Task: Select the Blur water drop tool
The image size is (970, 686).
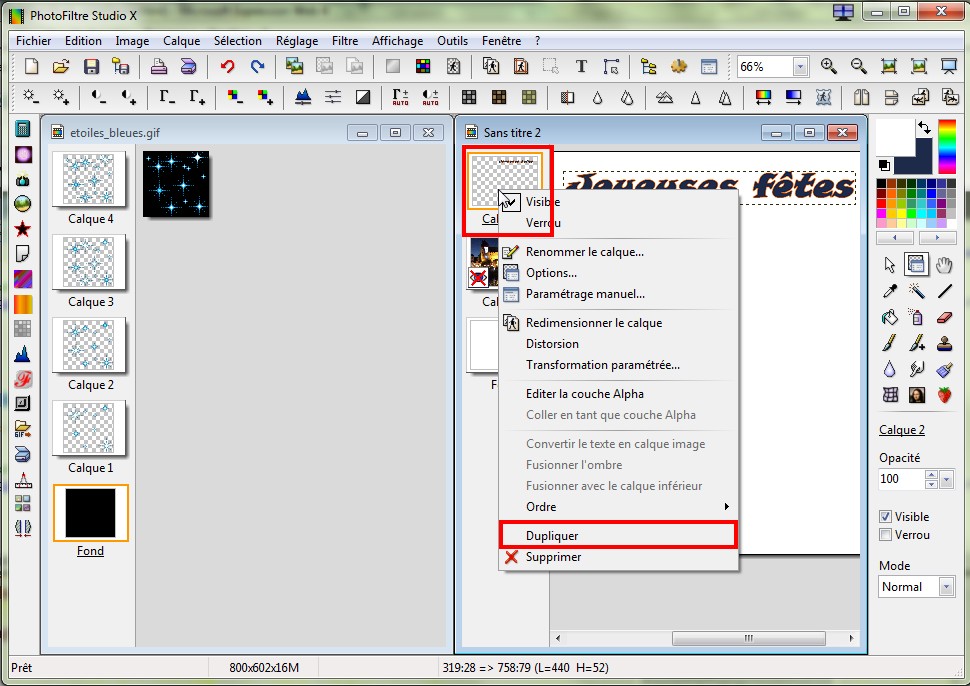Action: [890, 369]
